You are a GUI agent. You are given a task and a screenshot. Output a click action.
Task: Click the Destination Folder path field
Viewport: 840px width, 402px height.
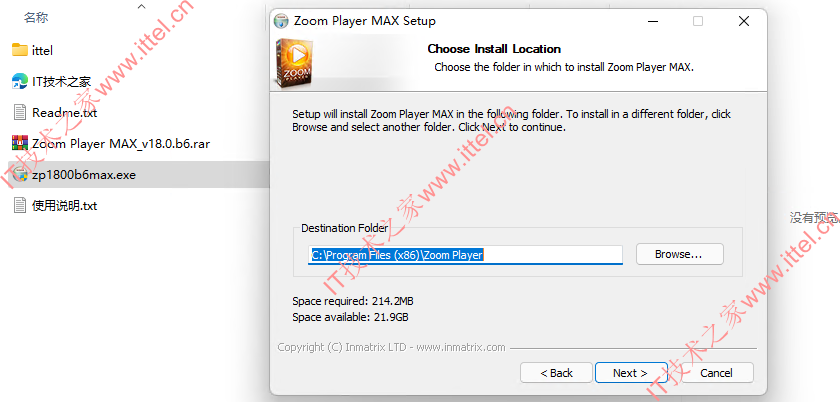(x=465, y=255)
